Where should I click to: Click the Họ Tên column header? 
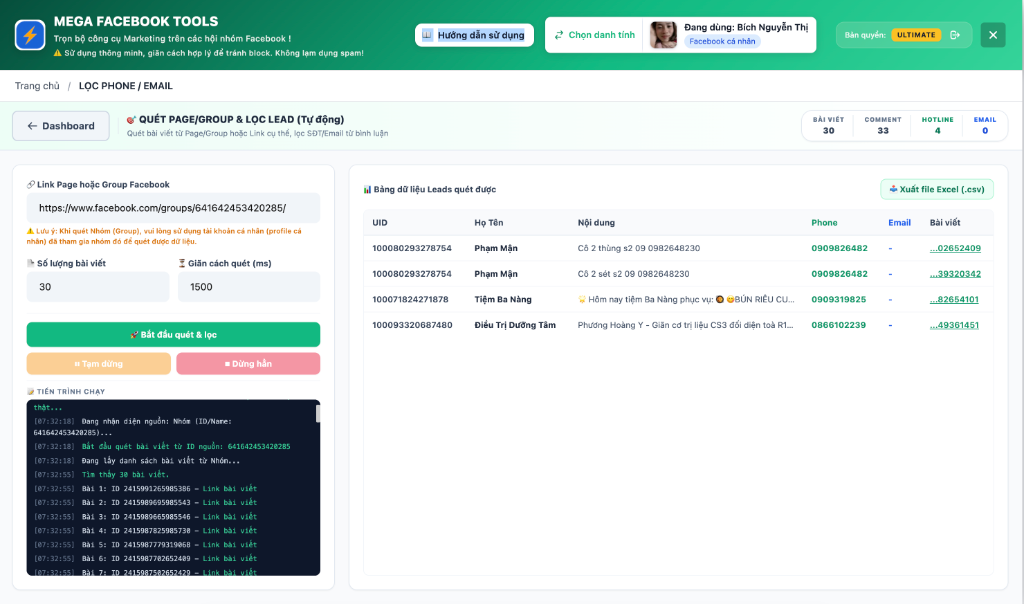[x=488, y=223]
